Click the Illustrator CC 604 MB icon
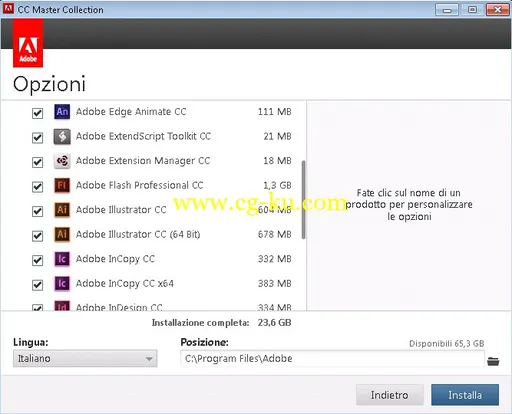512x414 pixels. tap(62, 210)
